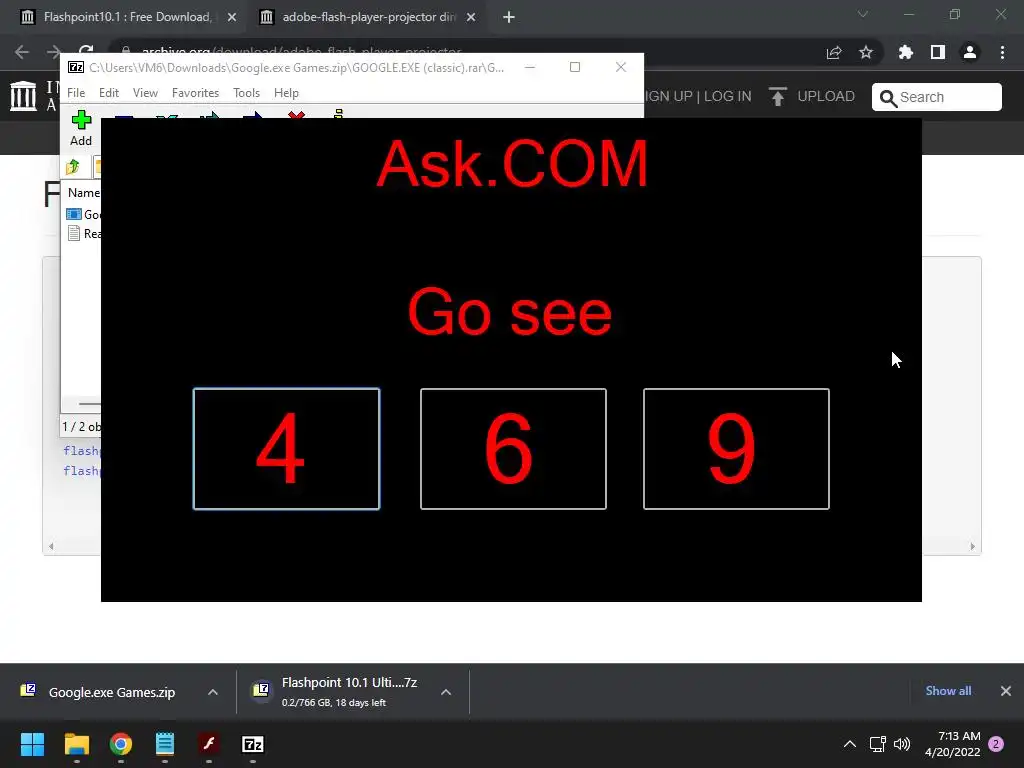Viewport: 1024px width, 768px height.
Task: Click the LOG IN link on Archive
Action: click(x=728, y=96)
